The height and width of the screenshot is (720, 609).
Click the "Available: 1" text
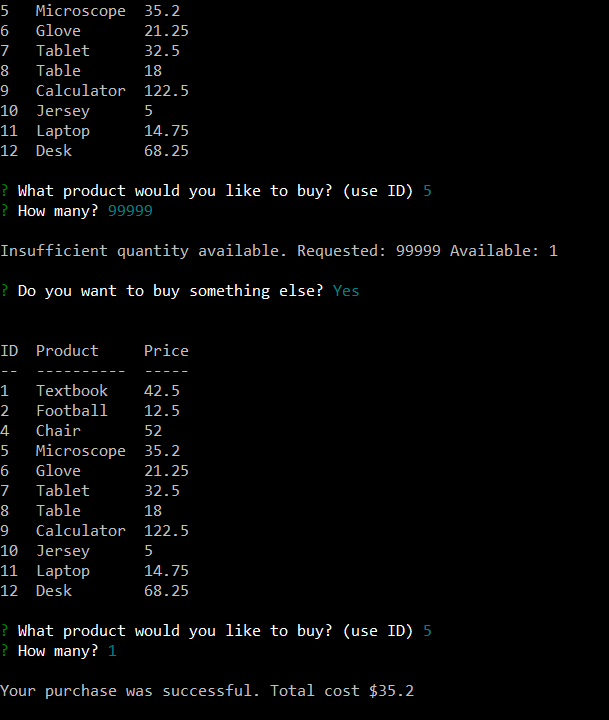(503, 251)
